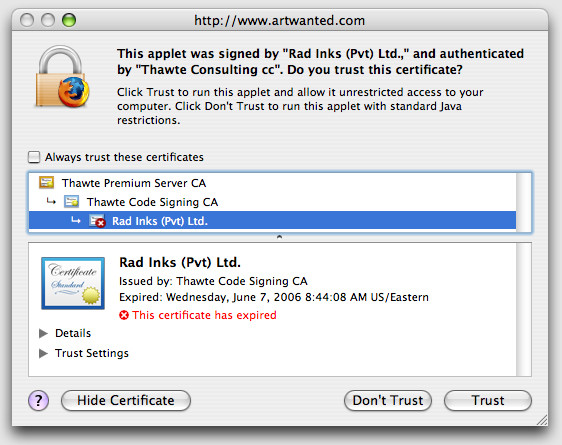Click the Thawte Premium Server CA certificate icon
Image resolution: width=562 pixels, height=445 pixels.
pyautogui.click(x=47, y=183)
